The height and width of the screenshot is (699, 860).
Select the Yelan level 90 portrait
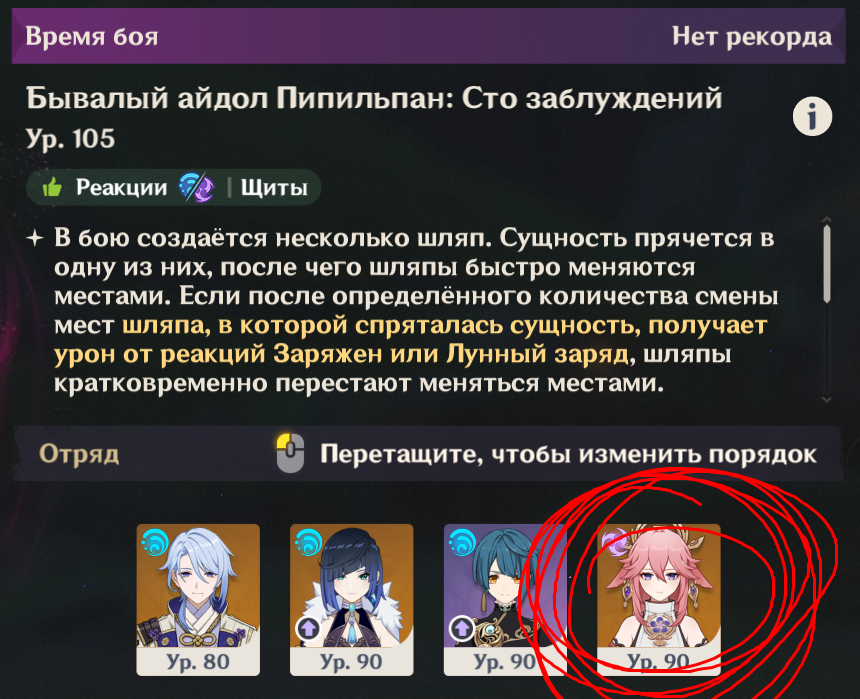click(x=352, y=600)
